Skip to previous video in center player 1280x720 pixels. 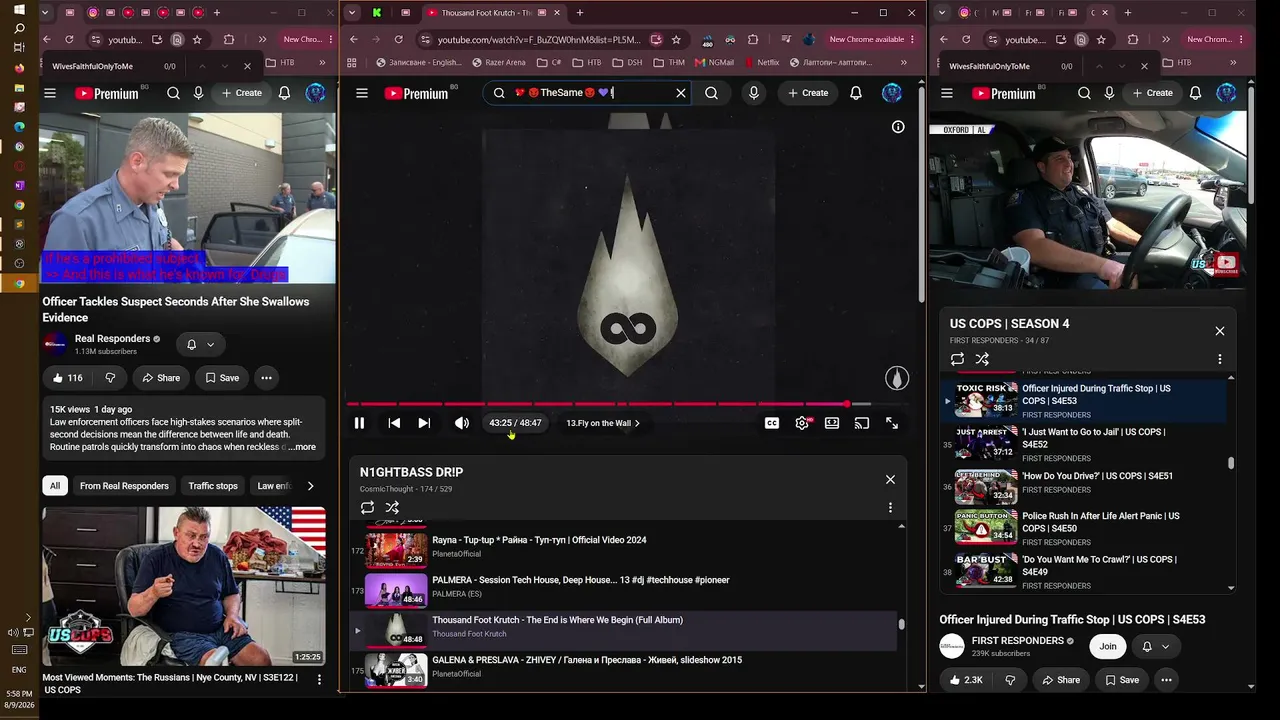(x=394, y=423)
